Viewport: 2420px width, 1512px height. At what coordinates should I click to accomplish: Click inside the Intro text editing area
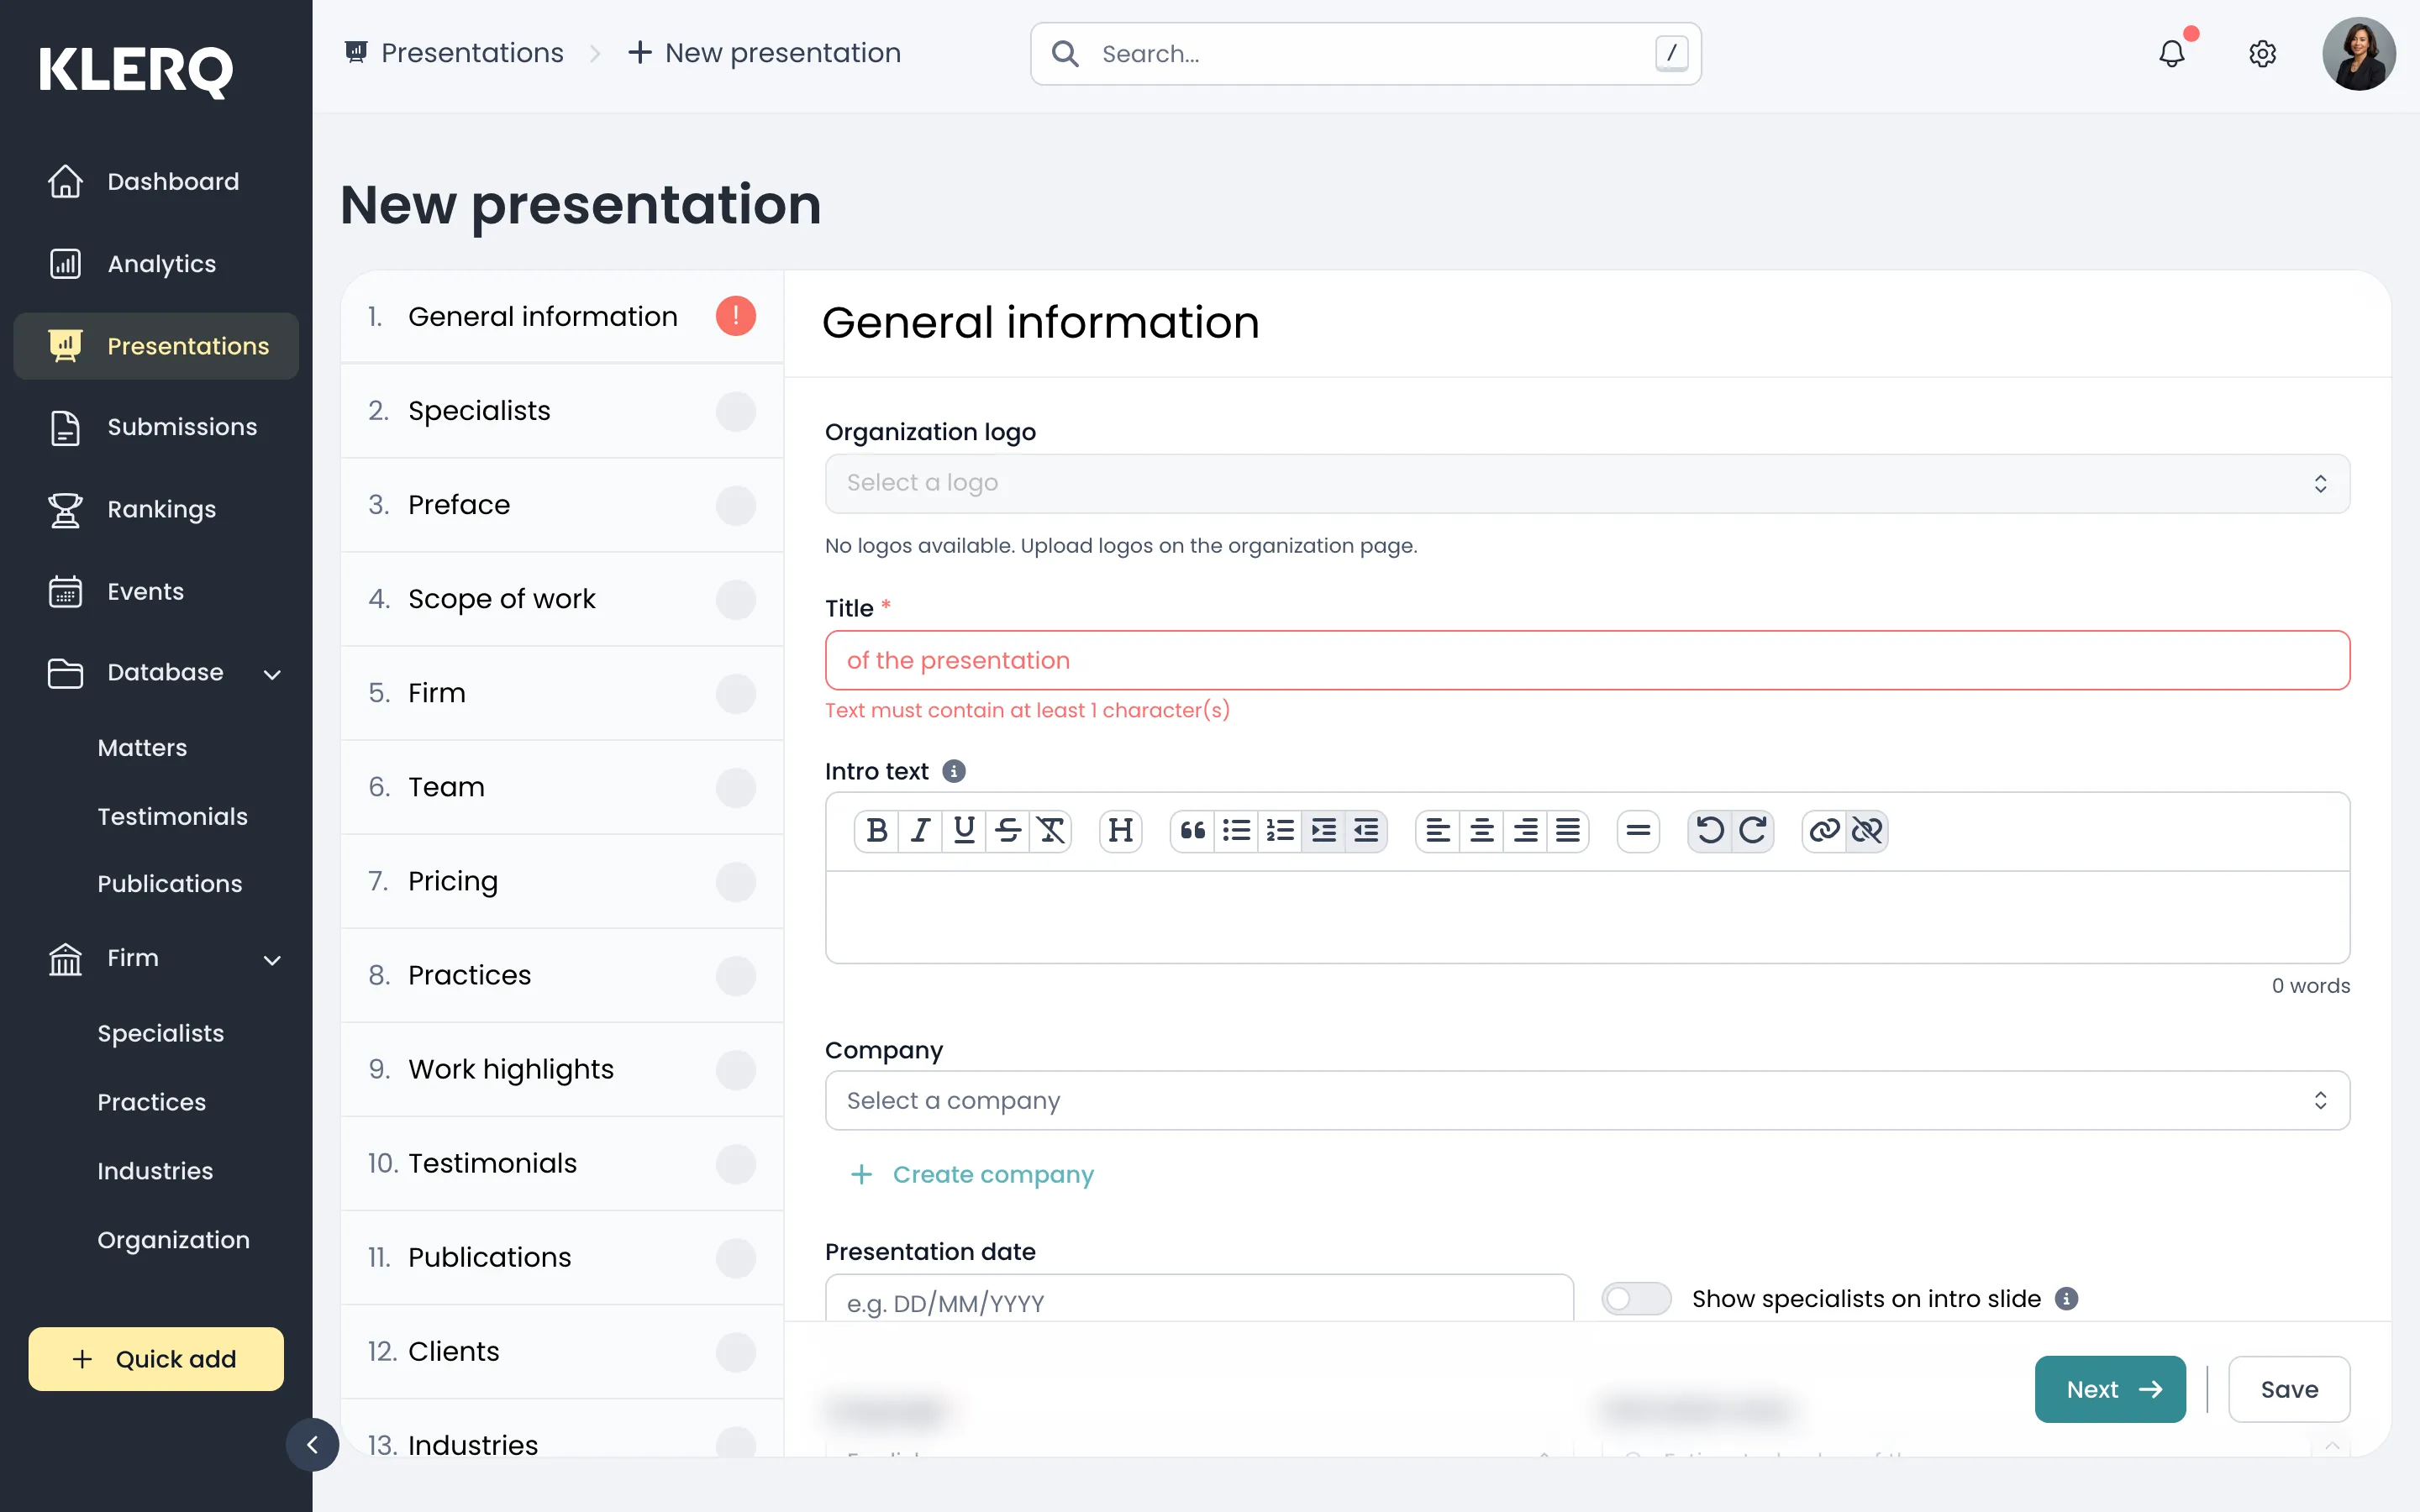tap(1587, 917)
